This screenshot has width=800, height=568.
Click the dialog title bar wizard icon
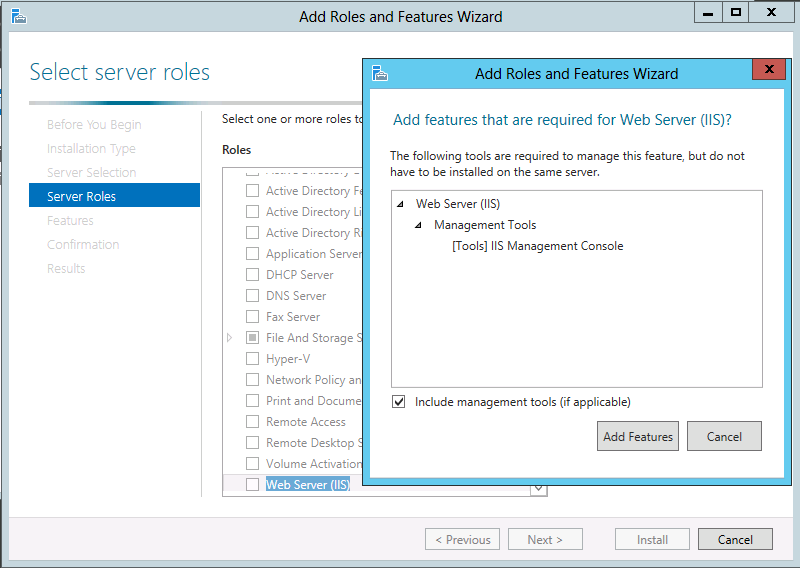[380, 73]
